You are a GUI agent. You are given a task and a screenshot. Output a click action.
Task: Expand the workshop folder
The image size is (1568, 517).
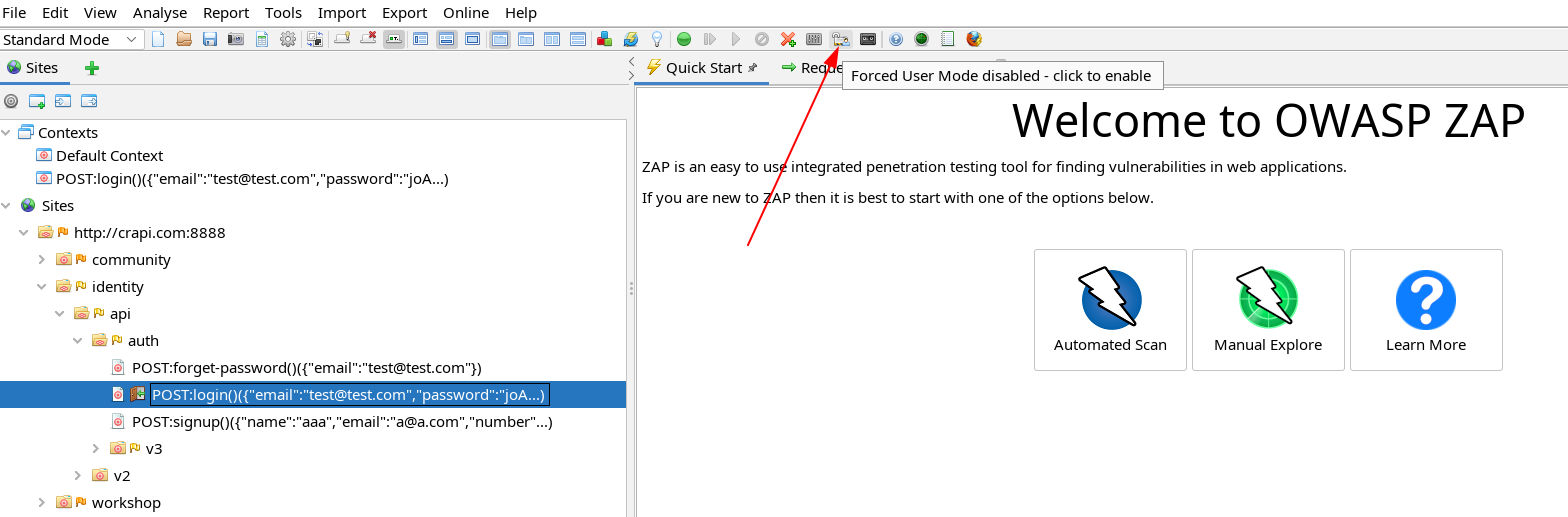(x=42, y=503)
